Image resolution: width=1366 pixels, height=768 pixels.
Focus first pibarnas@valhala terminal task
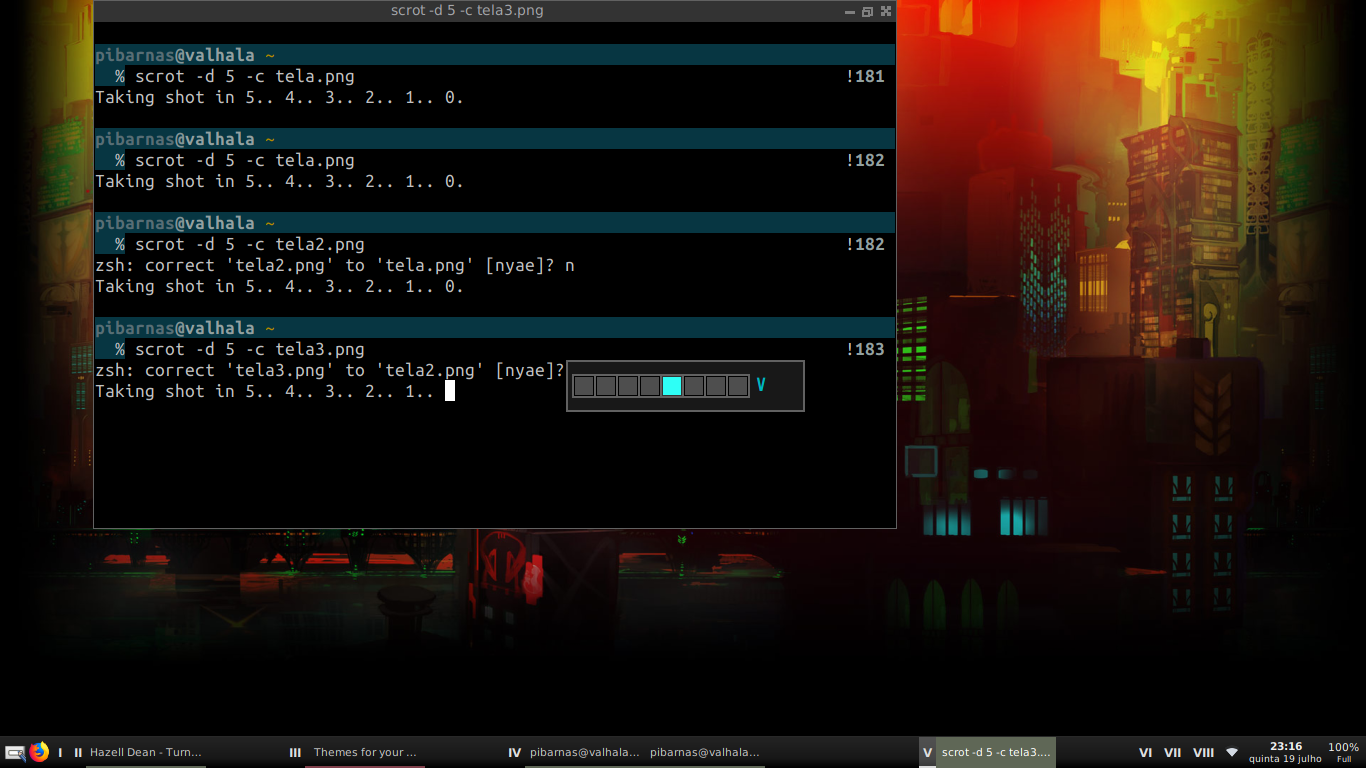(585, 753)
